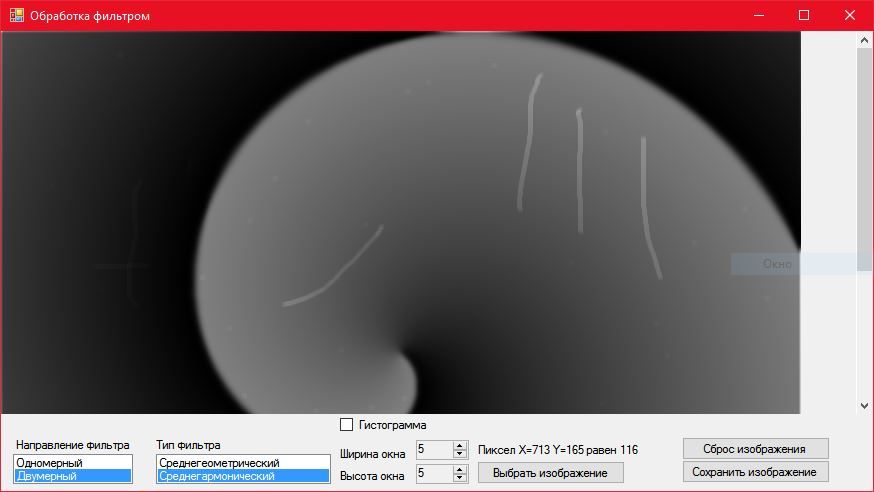Click the Высота окна value field
Viewport: 874px width, 492px height.
pyautogui.click(x=434, y=473)
